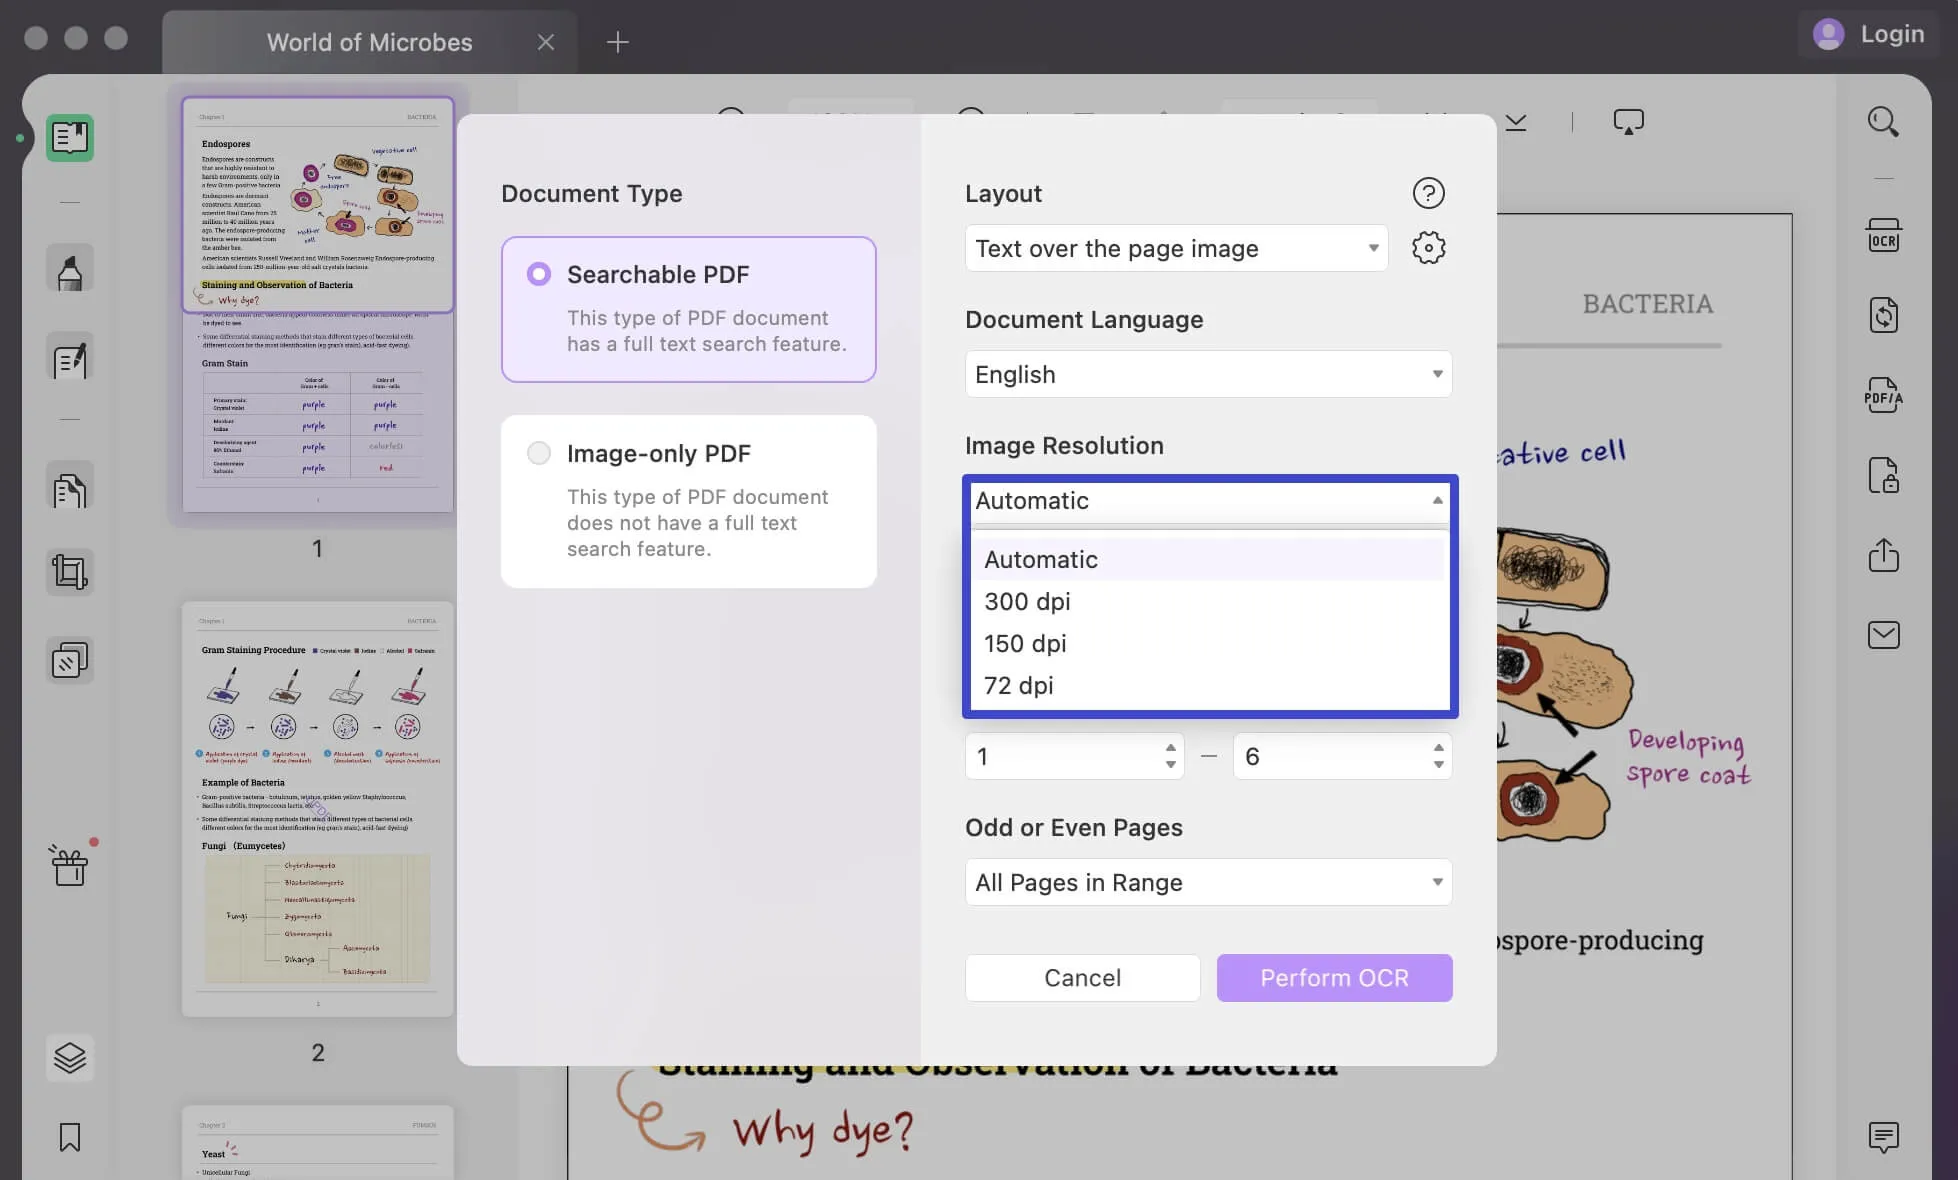Open the Odd or Even Pages dropdown
This screenshot has height=1180, width=1958.
[1207, 882]
